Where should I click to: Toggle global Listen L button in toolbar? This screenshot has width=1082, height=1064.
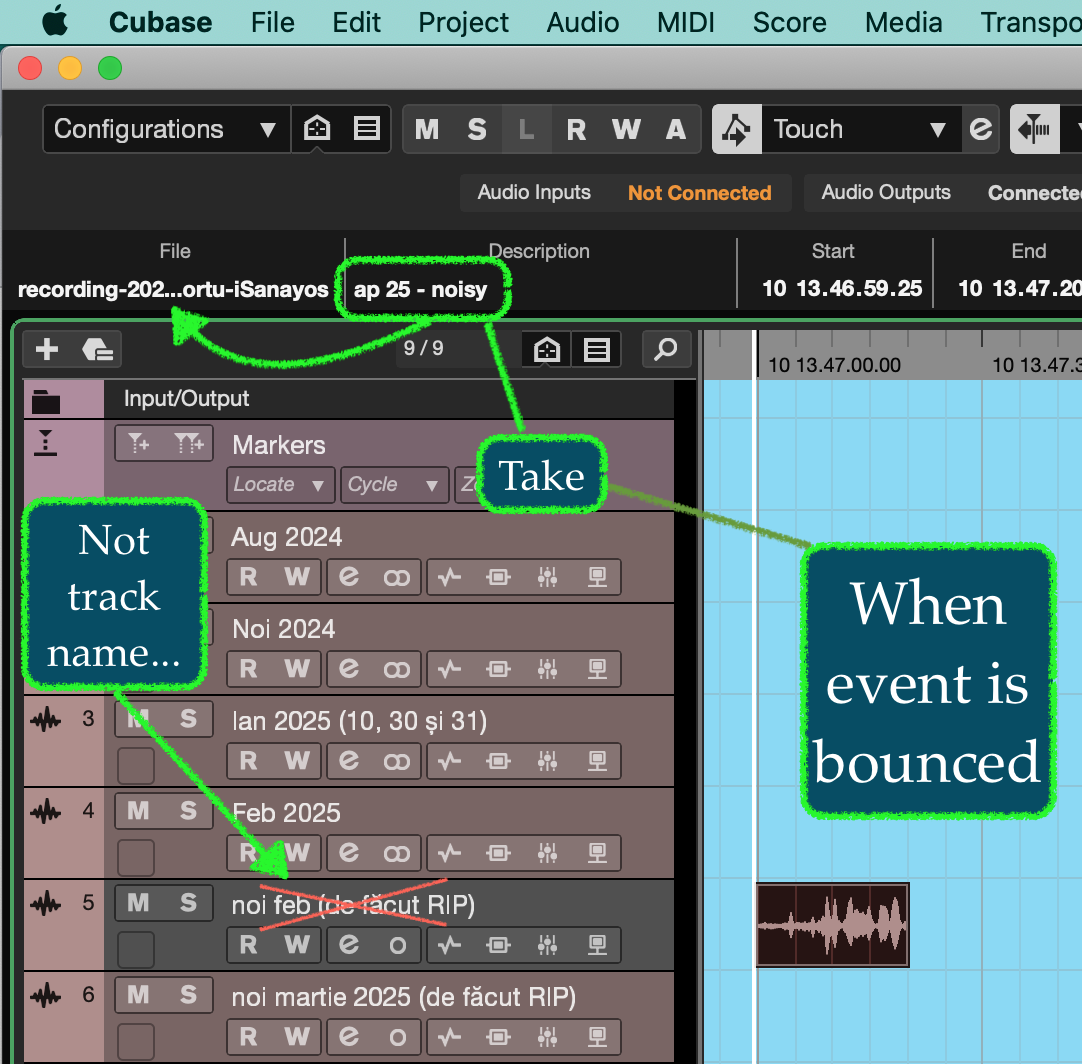click(x=527, y=129)
